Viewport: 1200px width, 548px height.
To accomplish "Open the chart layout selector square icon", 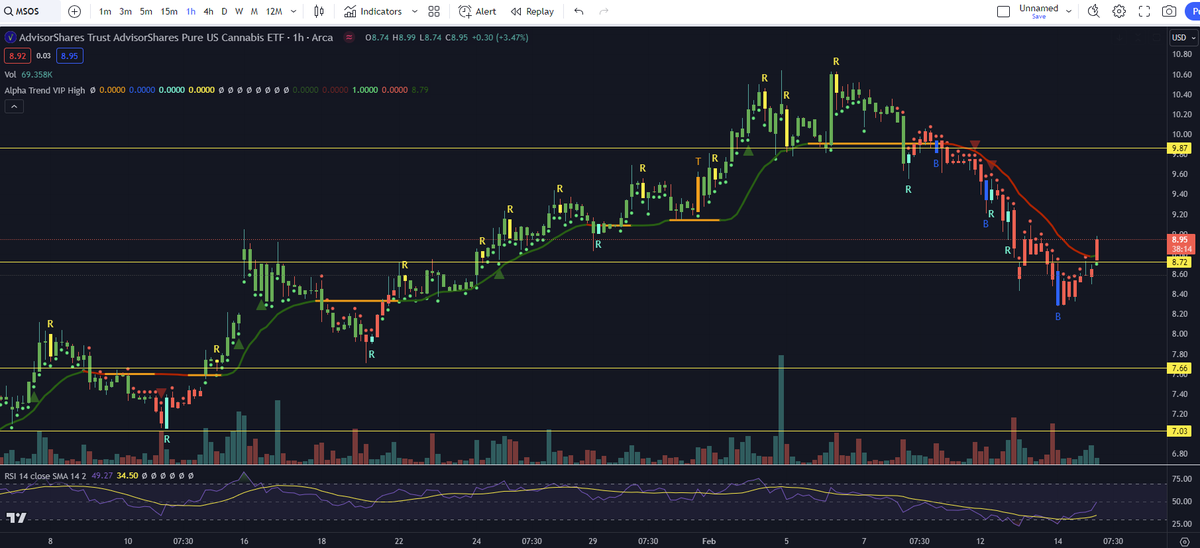I will coord(1004,11).
